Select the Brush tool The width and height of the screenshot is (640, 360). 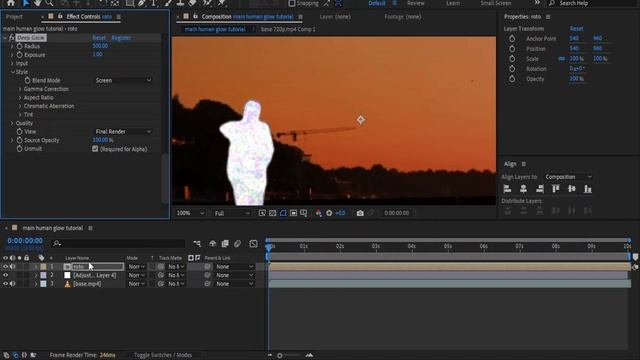168,3
